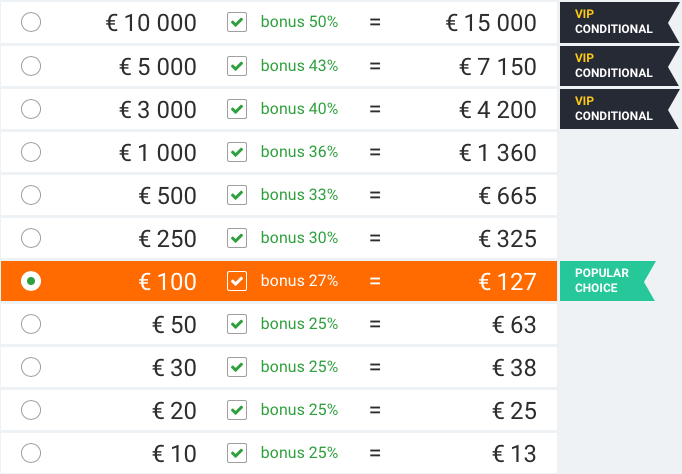Click the VIP Conditional badge for € 7 150
This screenshot has width=682, height=474.
pyautogui.click(x=619, y=66)
